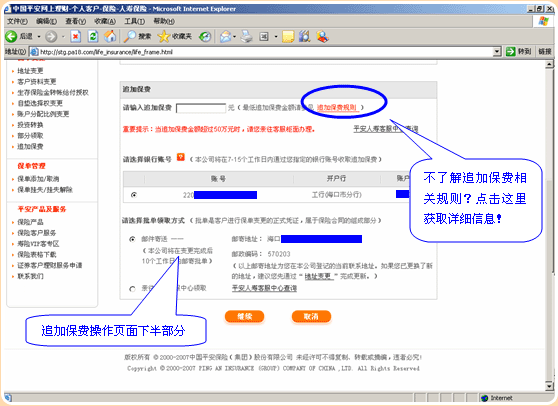Click the vertical scrollbar up arrow
This screenshot has width=558, height=406.
pyautogui.click(x=549, y=64)
